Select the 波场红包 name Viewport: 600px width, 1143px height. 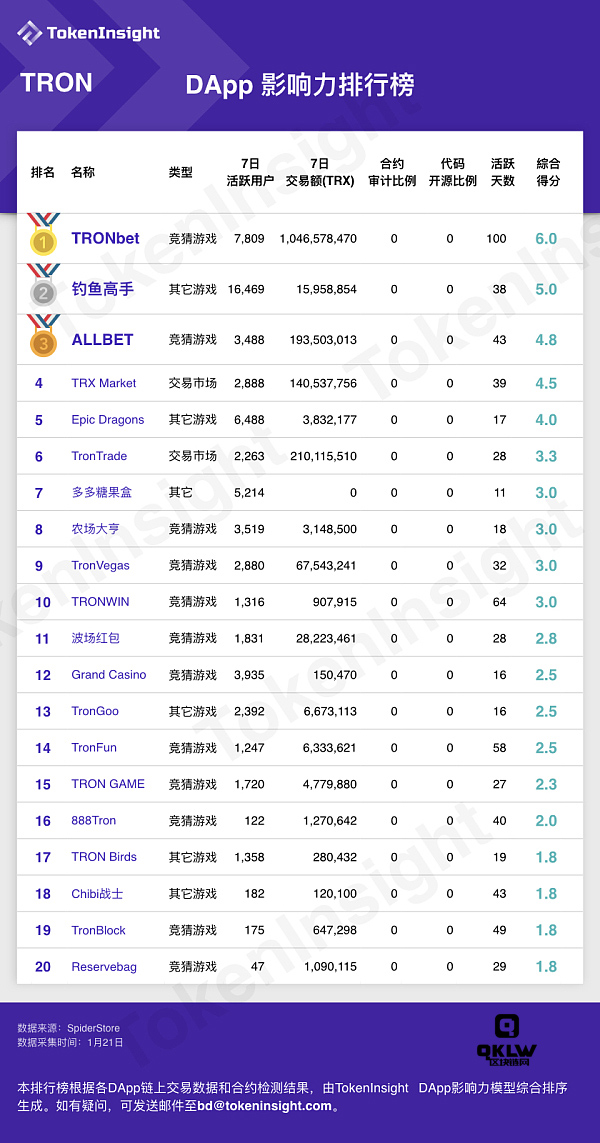tap(96, 639)
